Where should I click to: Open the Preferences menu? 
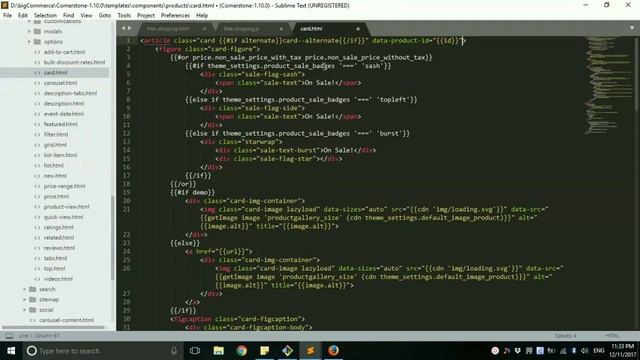click(x=175, y=16)
